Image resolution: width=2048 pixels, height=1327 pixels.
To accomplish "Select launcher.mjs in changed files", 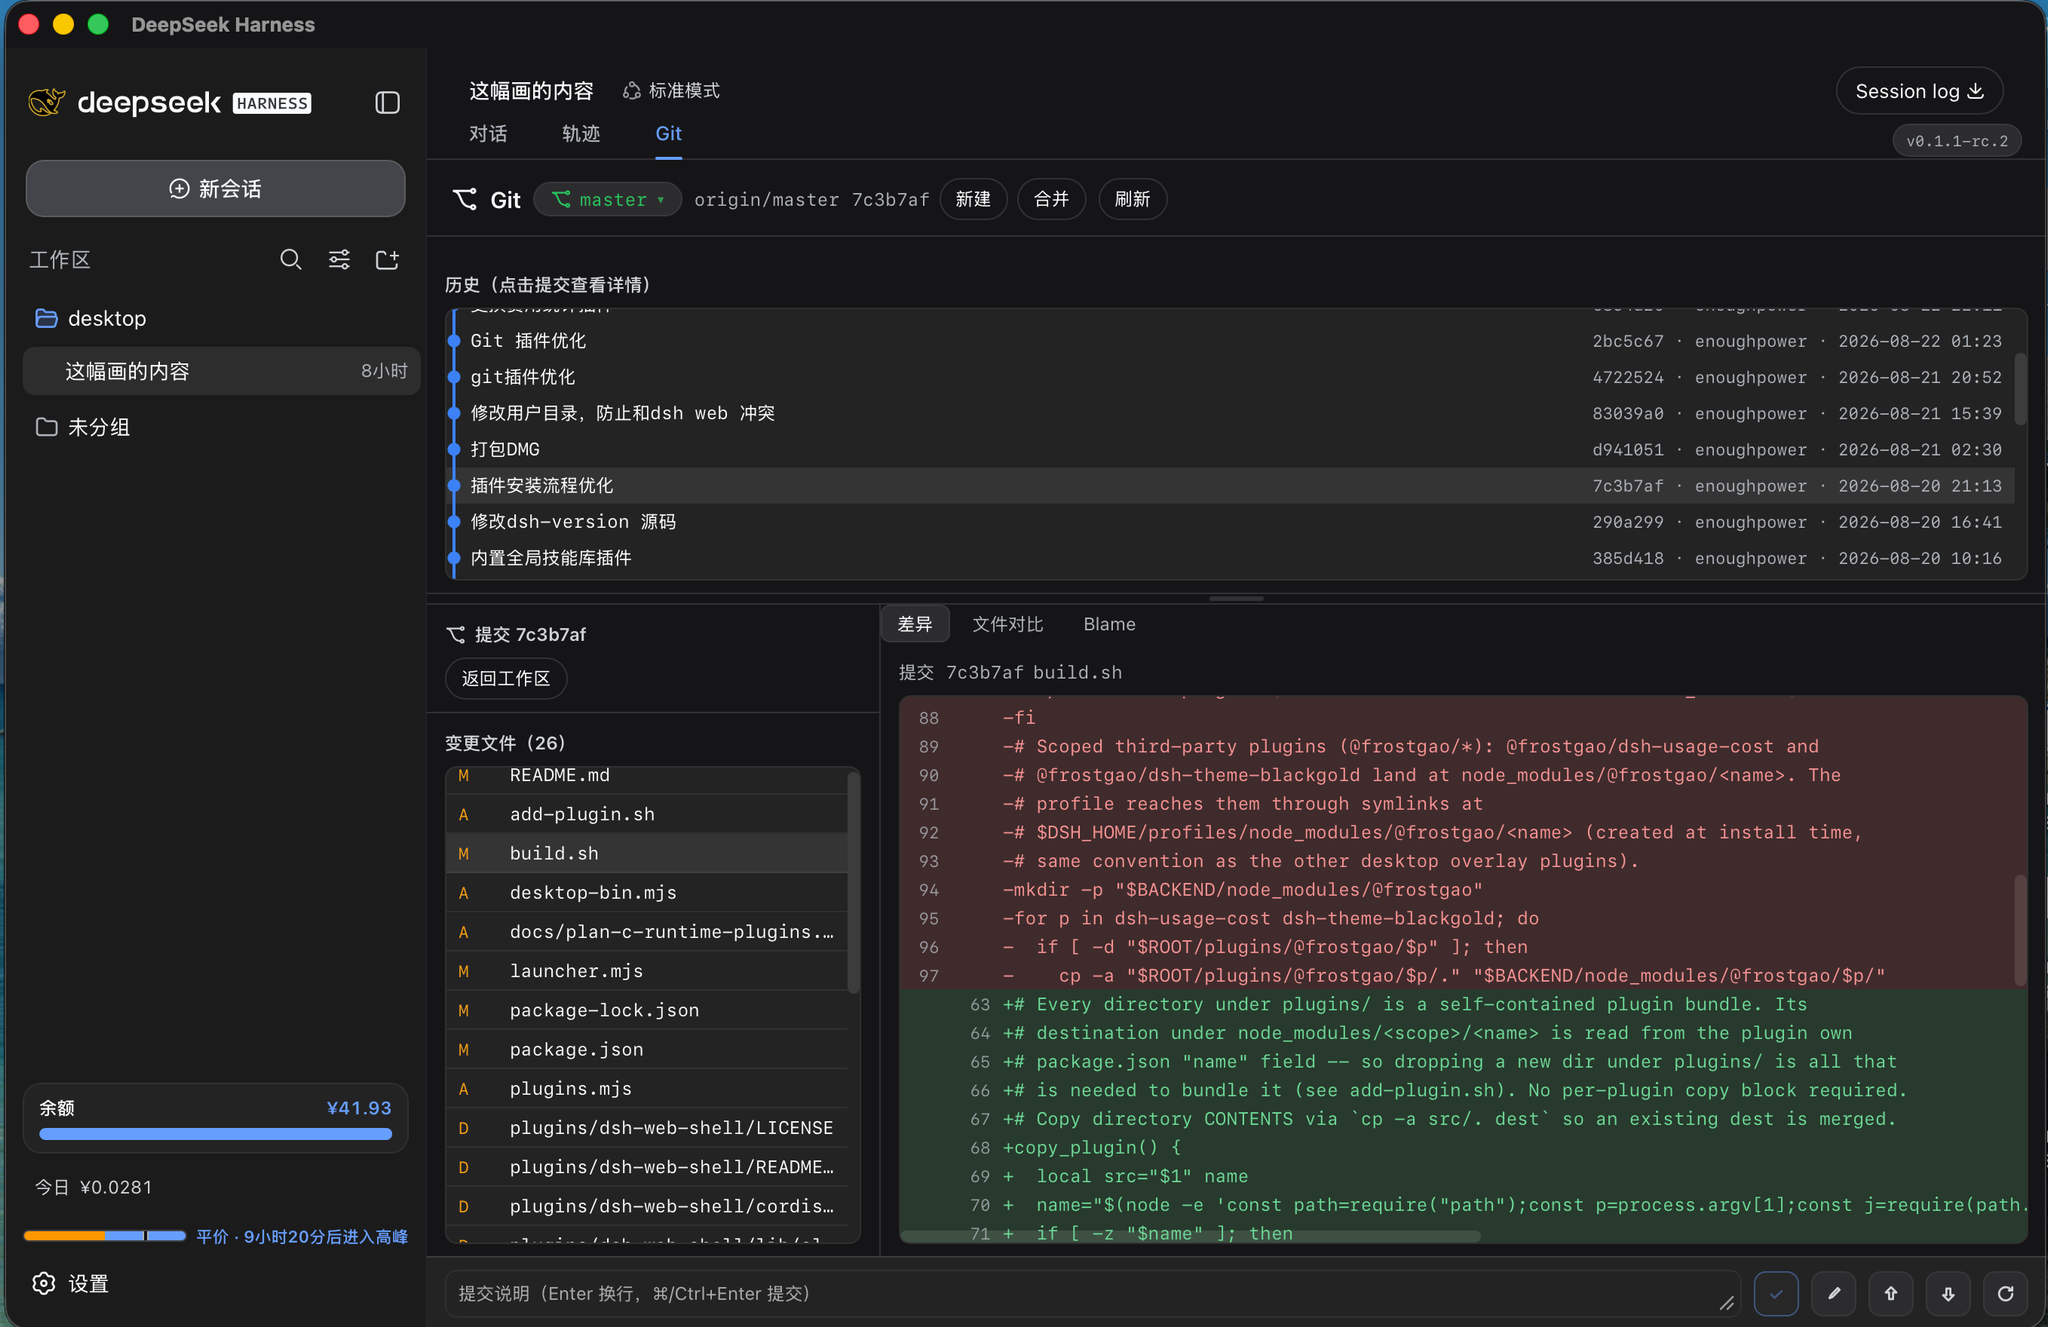I will pos(647,971).
